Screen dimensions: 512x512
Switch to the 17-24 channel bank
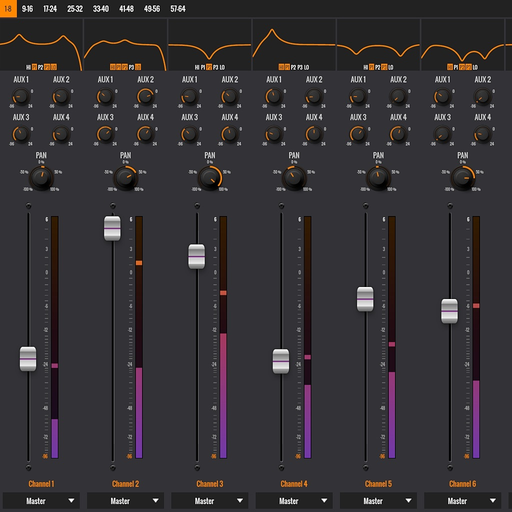(50, 8)
